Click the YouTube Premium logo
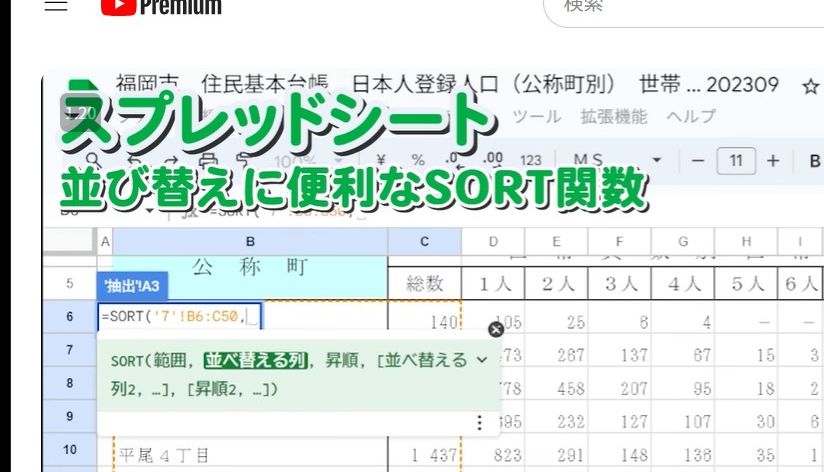The height and width of the screenshot is (472, 824). (162, 7)
